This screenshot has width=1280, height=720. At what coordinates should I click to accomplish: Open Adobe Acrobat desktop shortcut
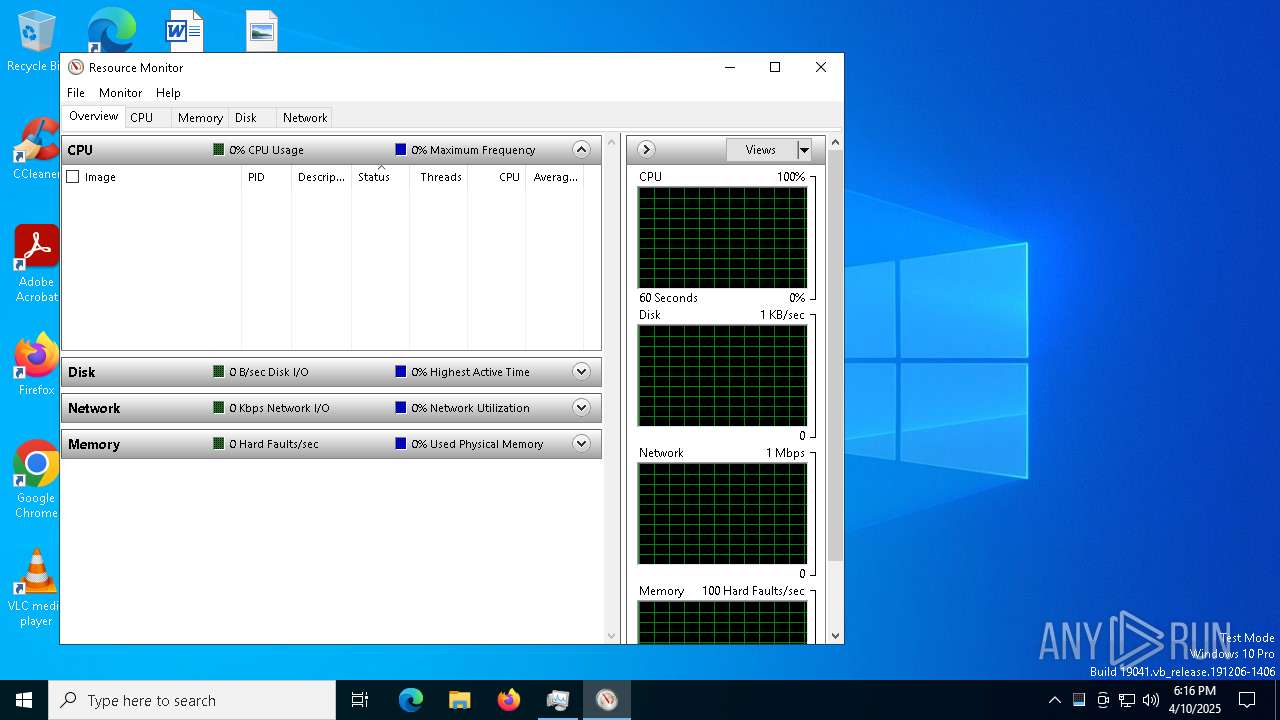[x=36, y=263]
